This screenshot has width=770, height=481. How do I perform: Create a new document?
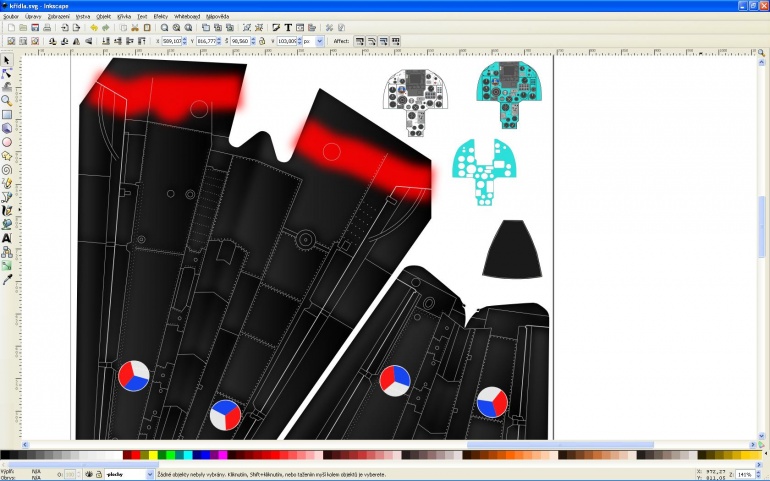11,28
